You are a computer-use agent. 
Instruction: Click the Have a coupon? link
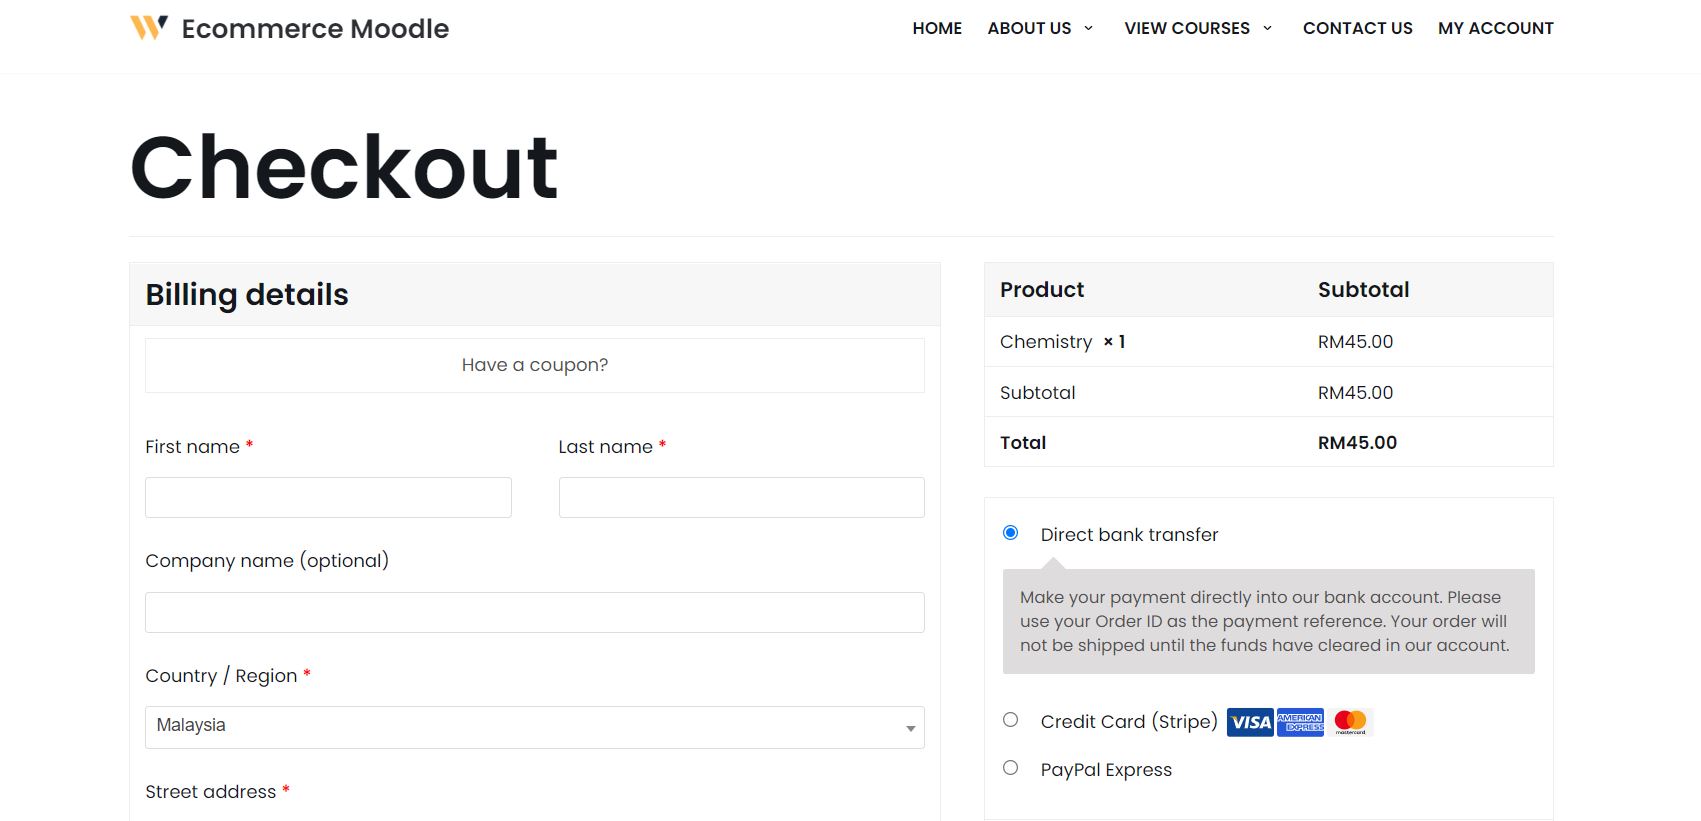click(x=534, y=365)
